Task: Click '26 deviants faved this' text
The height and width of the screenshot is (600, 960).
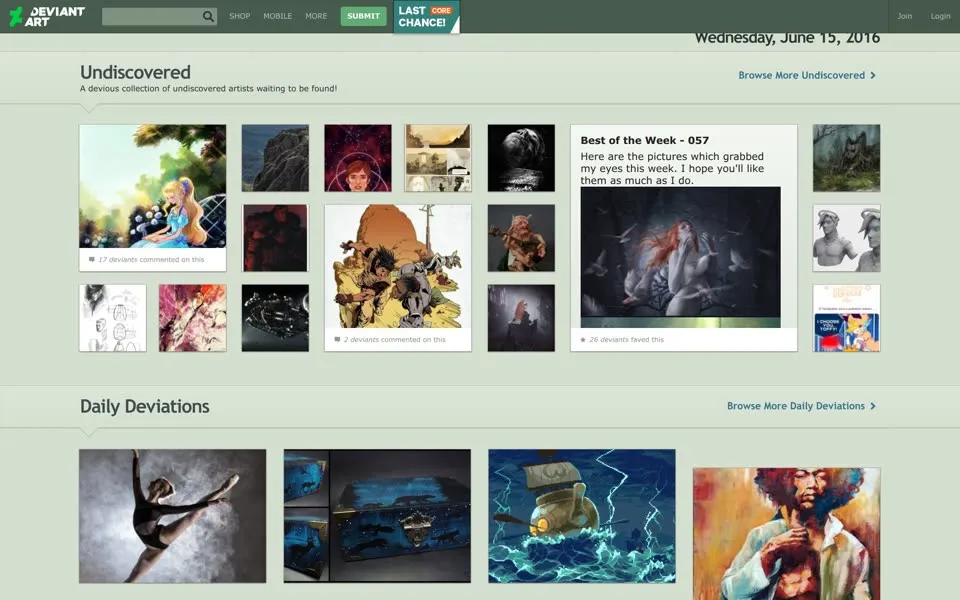Action: pos(626,340)
